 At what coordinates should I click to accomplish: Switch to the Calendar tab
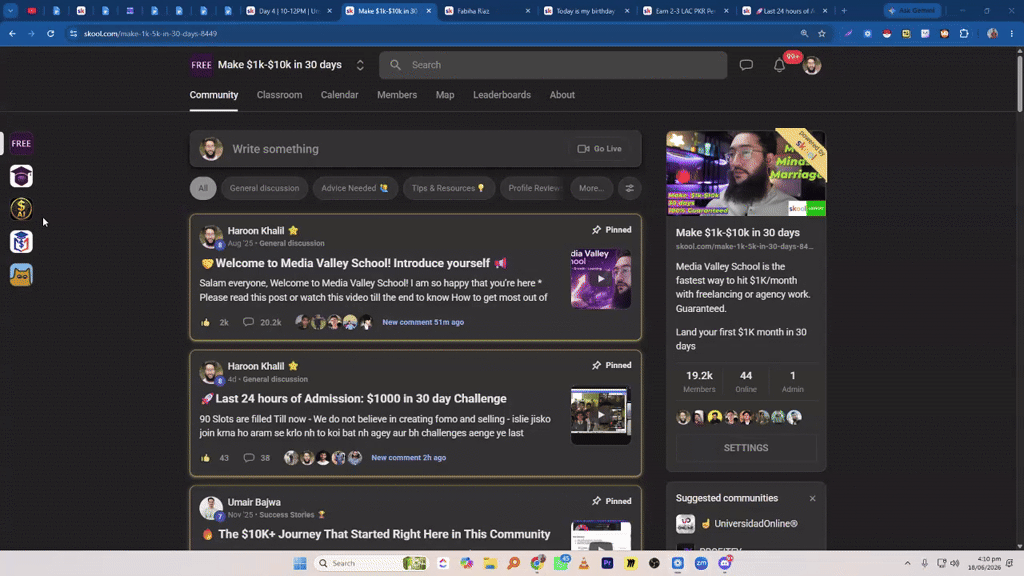pos(340,95)
